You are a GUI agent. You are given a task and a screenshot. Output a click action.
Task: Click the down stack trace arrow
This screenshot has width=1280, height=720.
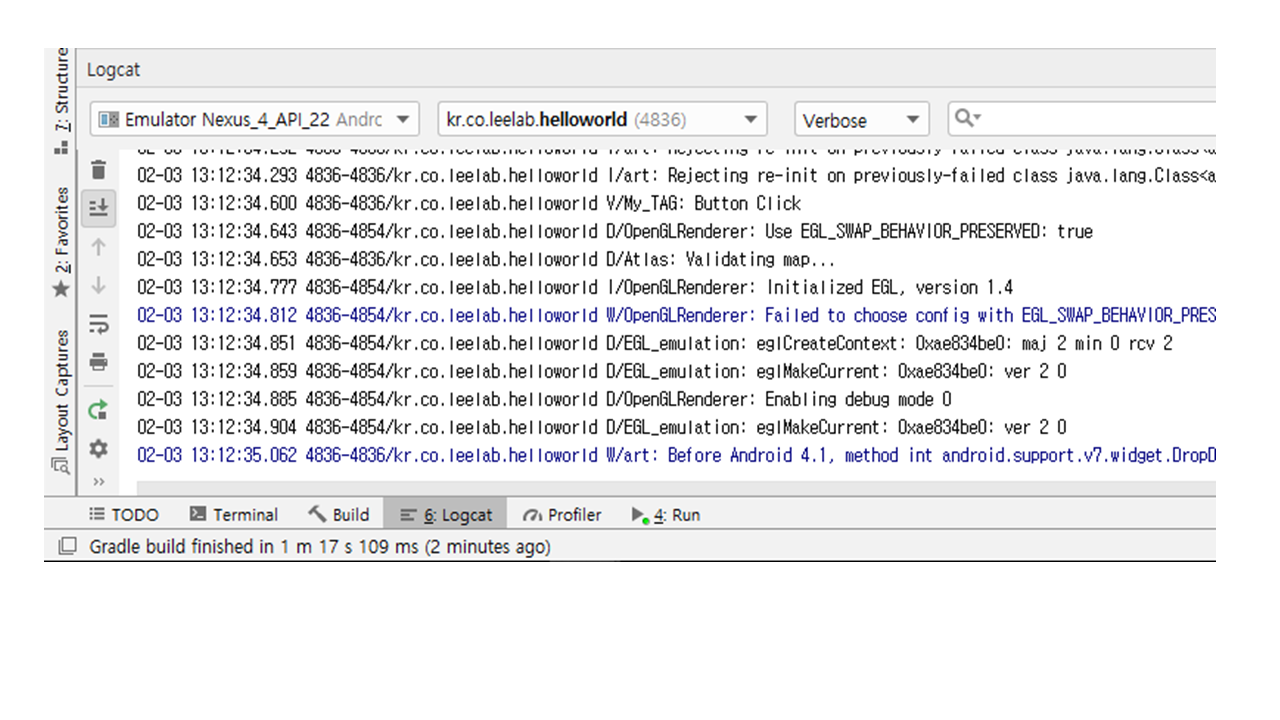[98, 286]
